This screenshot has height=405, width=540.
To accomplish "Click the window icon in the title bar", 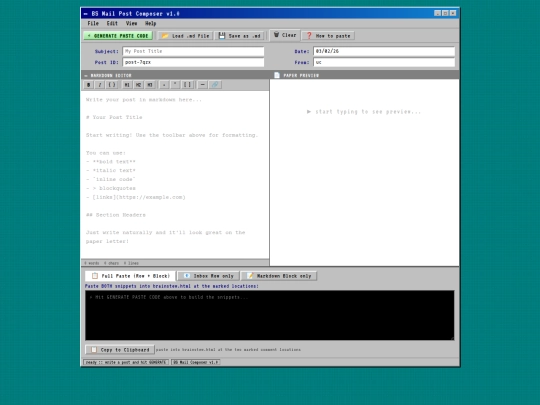I will [x=86, y=14].
